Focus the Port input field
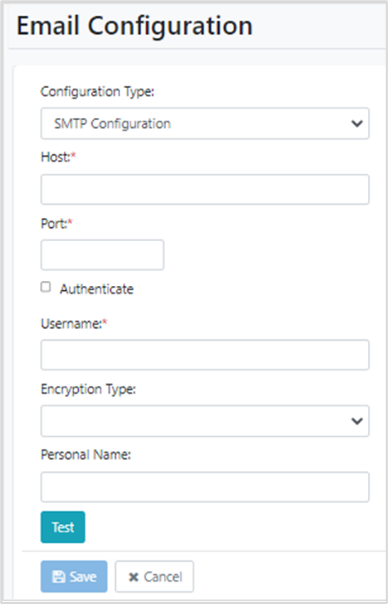This screenshot has height=604, width=388. [102, 255]
